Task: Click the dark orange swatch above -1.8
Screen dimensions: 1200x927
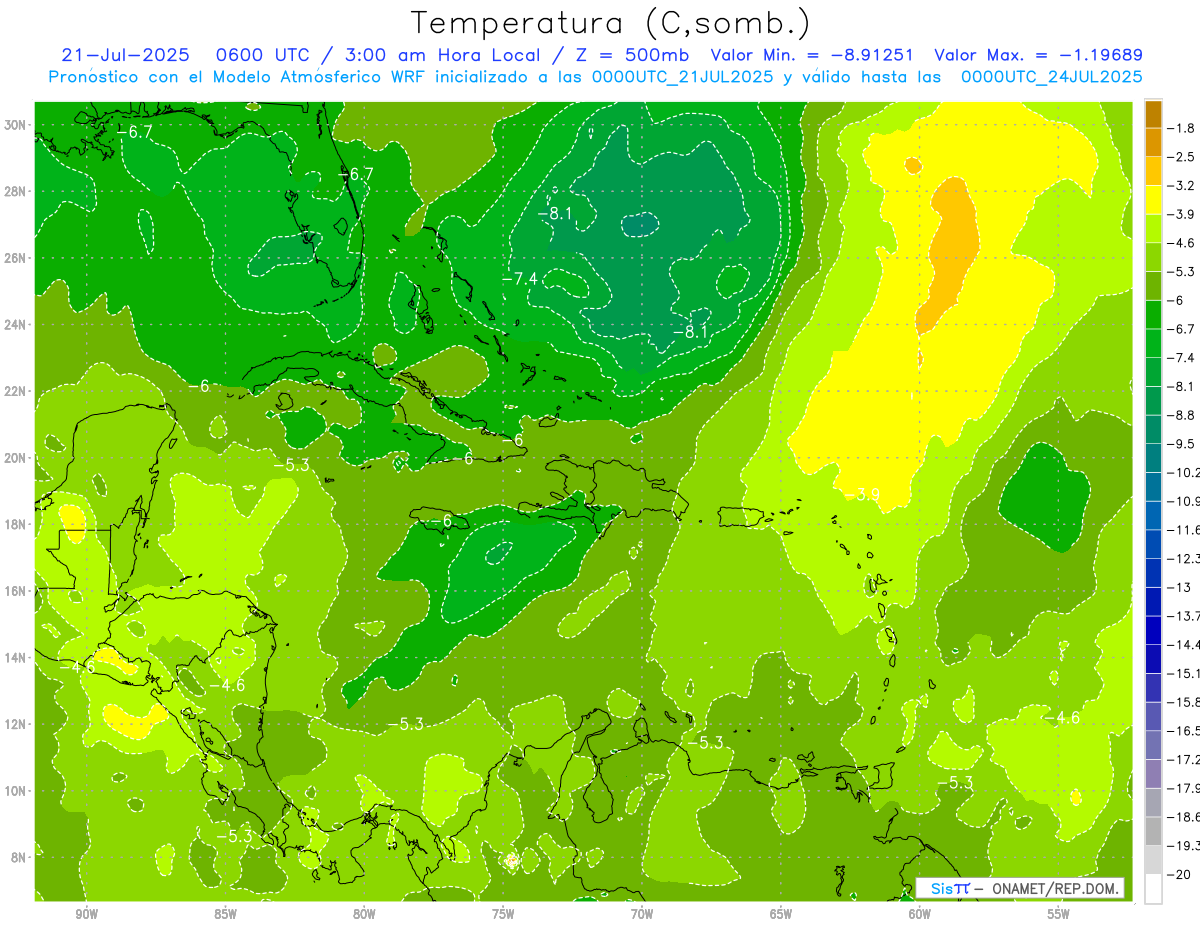Action: (x=1153, y=114)
